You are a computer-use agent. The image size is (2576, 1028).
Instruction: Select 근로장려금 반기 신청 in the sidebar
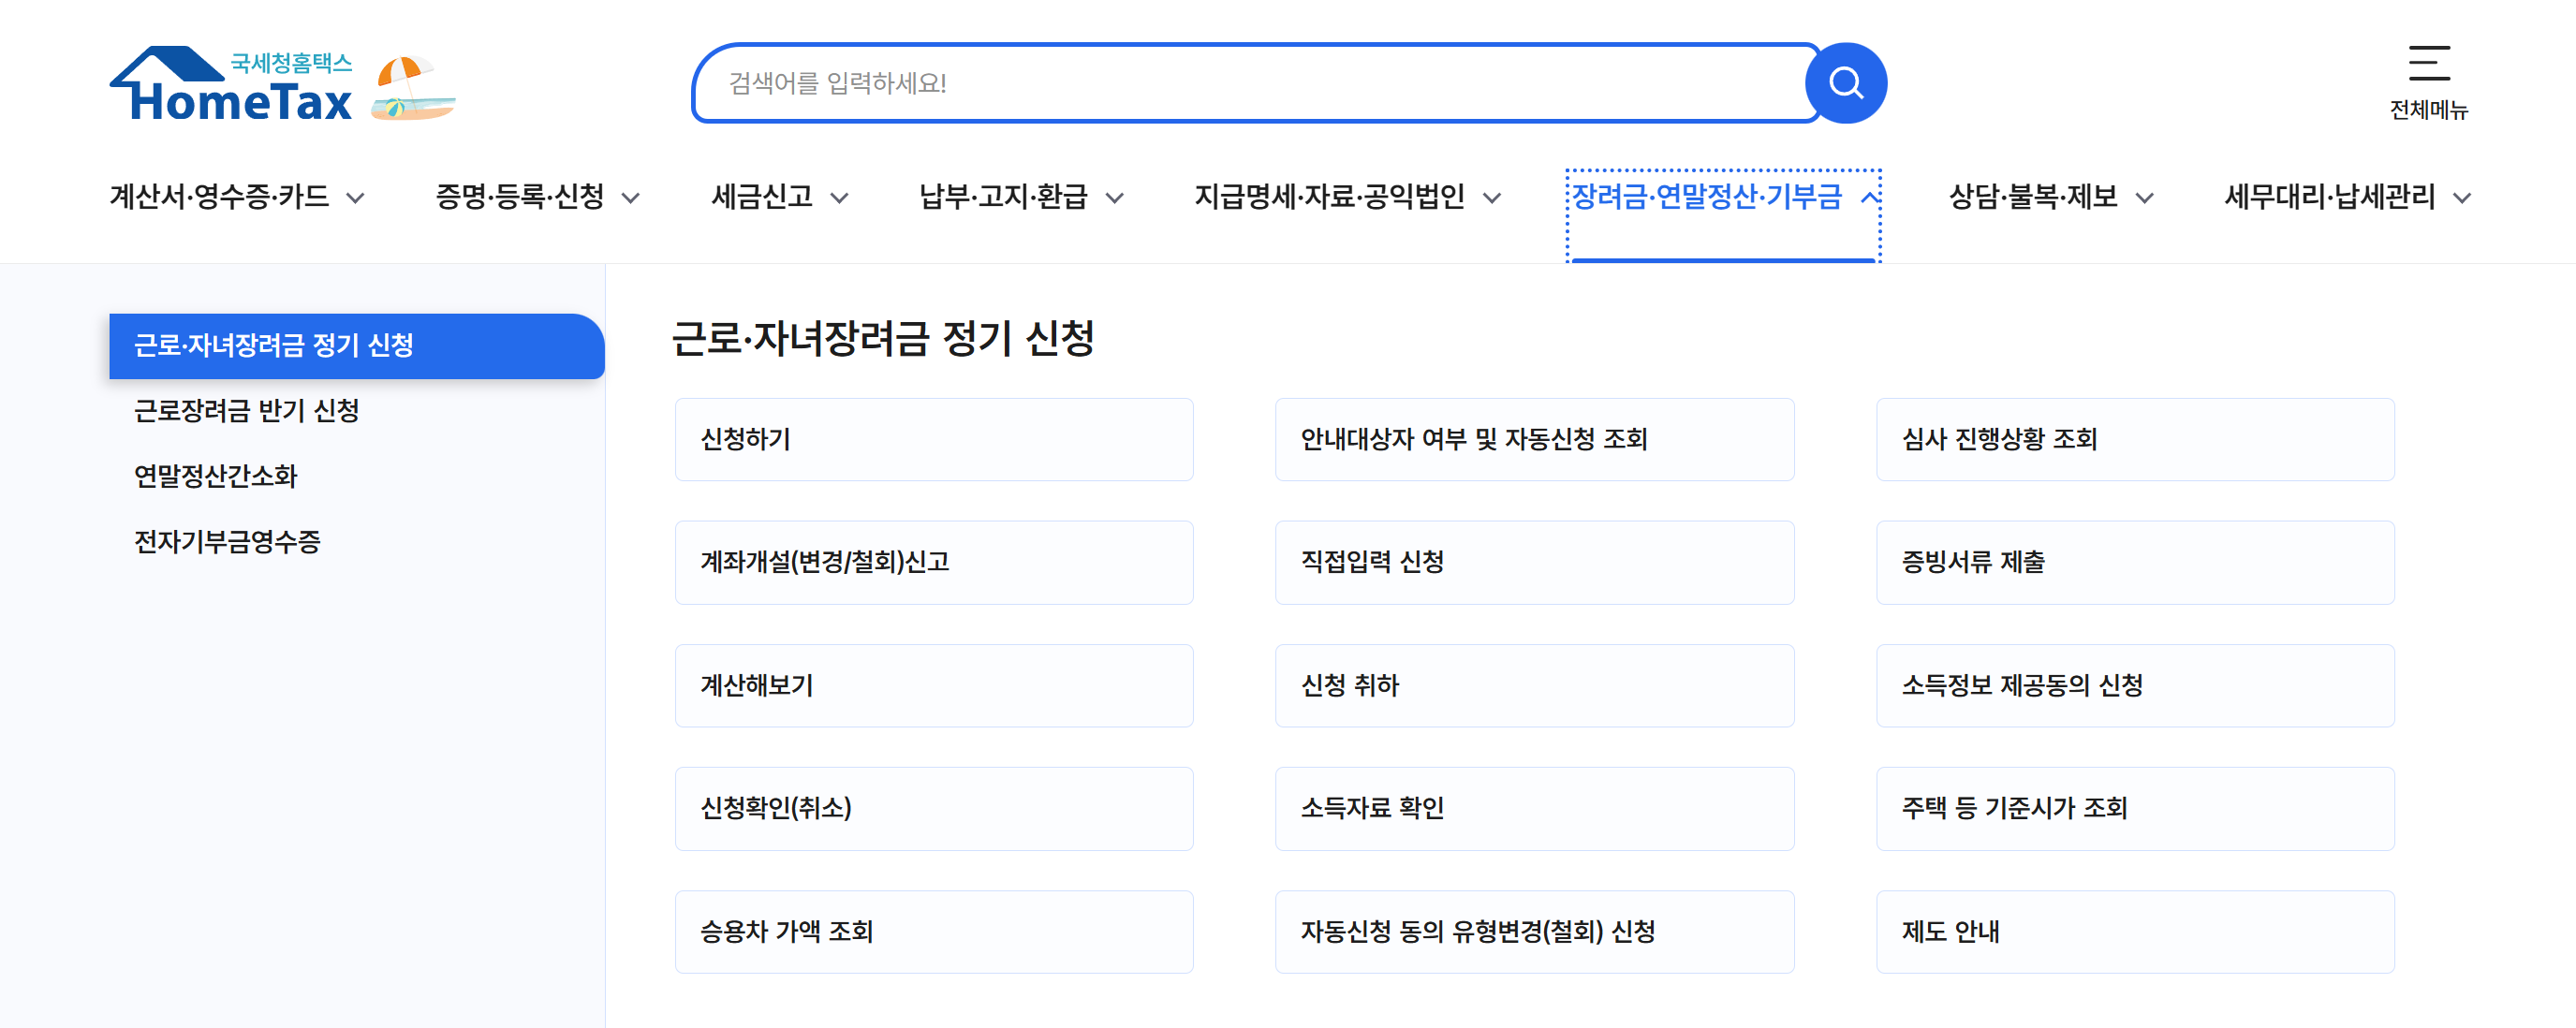pyautogui.click(x=247, y=411)
